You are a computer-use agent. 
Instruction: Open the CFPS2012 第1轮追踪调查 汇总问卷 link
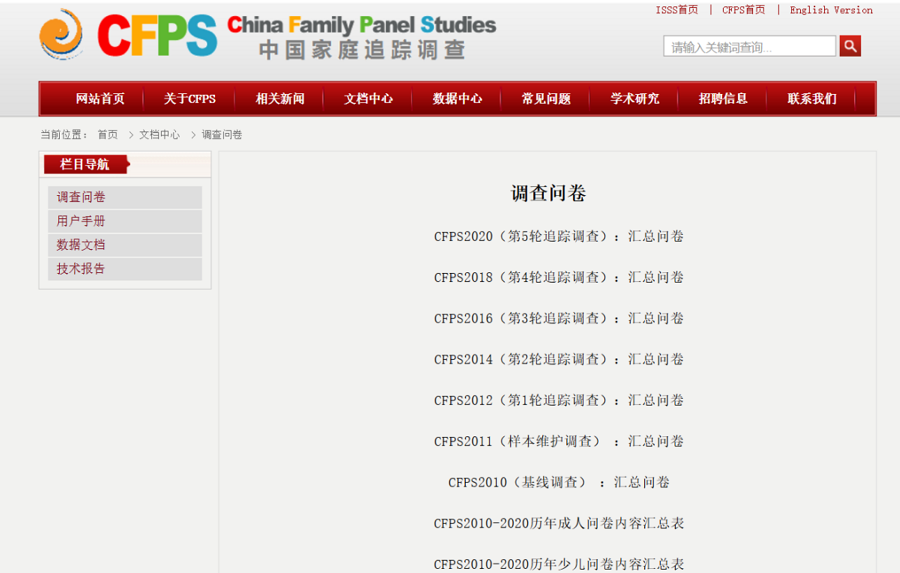click(559, 400)
